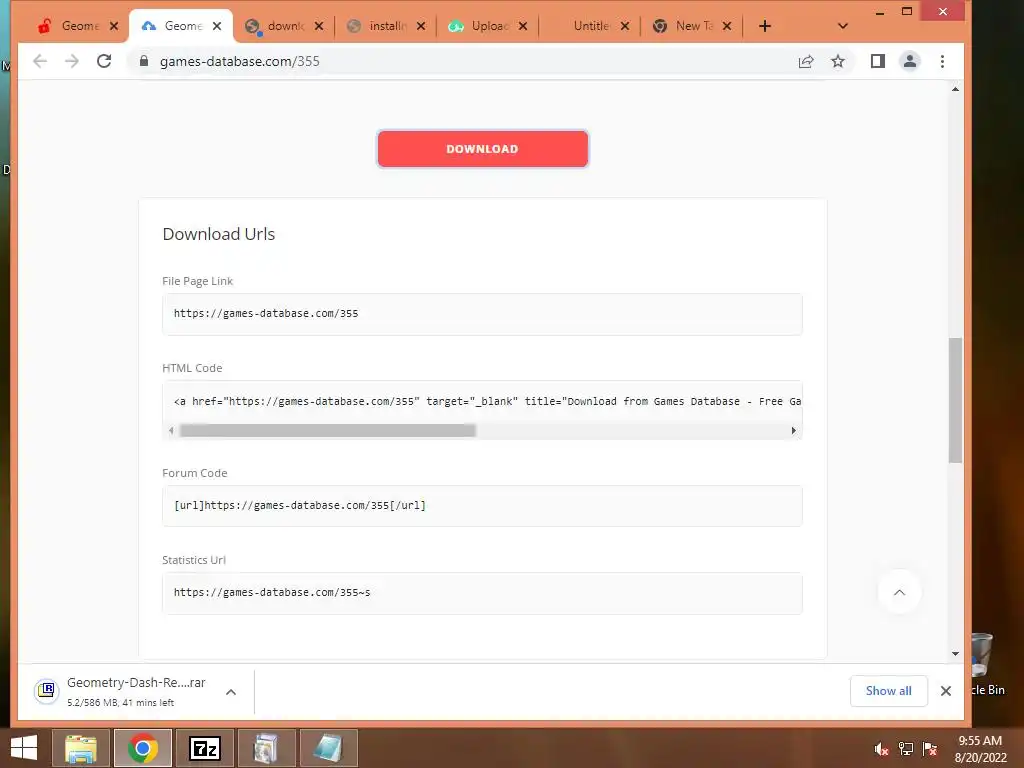Click left arrow of HTML Code scrollbar
Screen dimensions: 1024x768
pyautogui.click(x=170, y=430)
